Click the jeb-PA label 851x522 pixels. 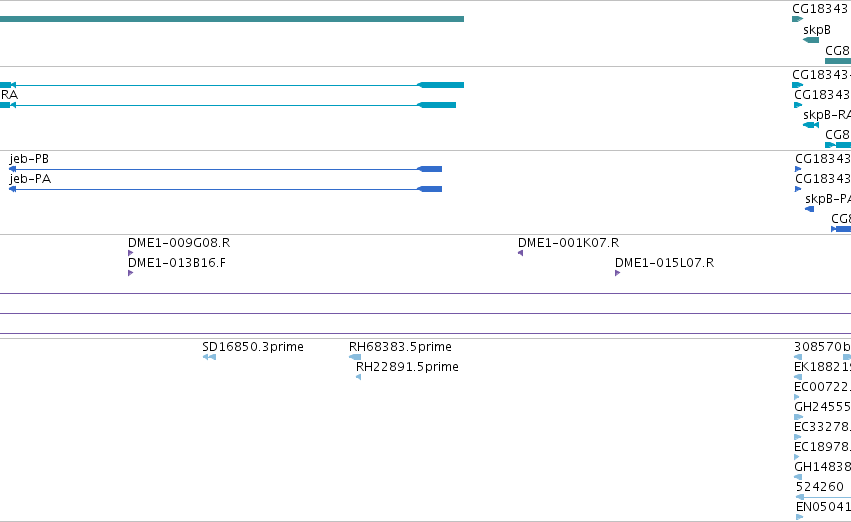[30, 179]
